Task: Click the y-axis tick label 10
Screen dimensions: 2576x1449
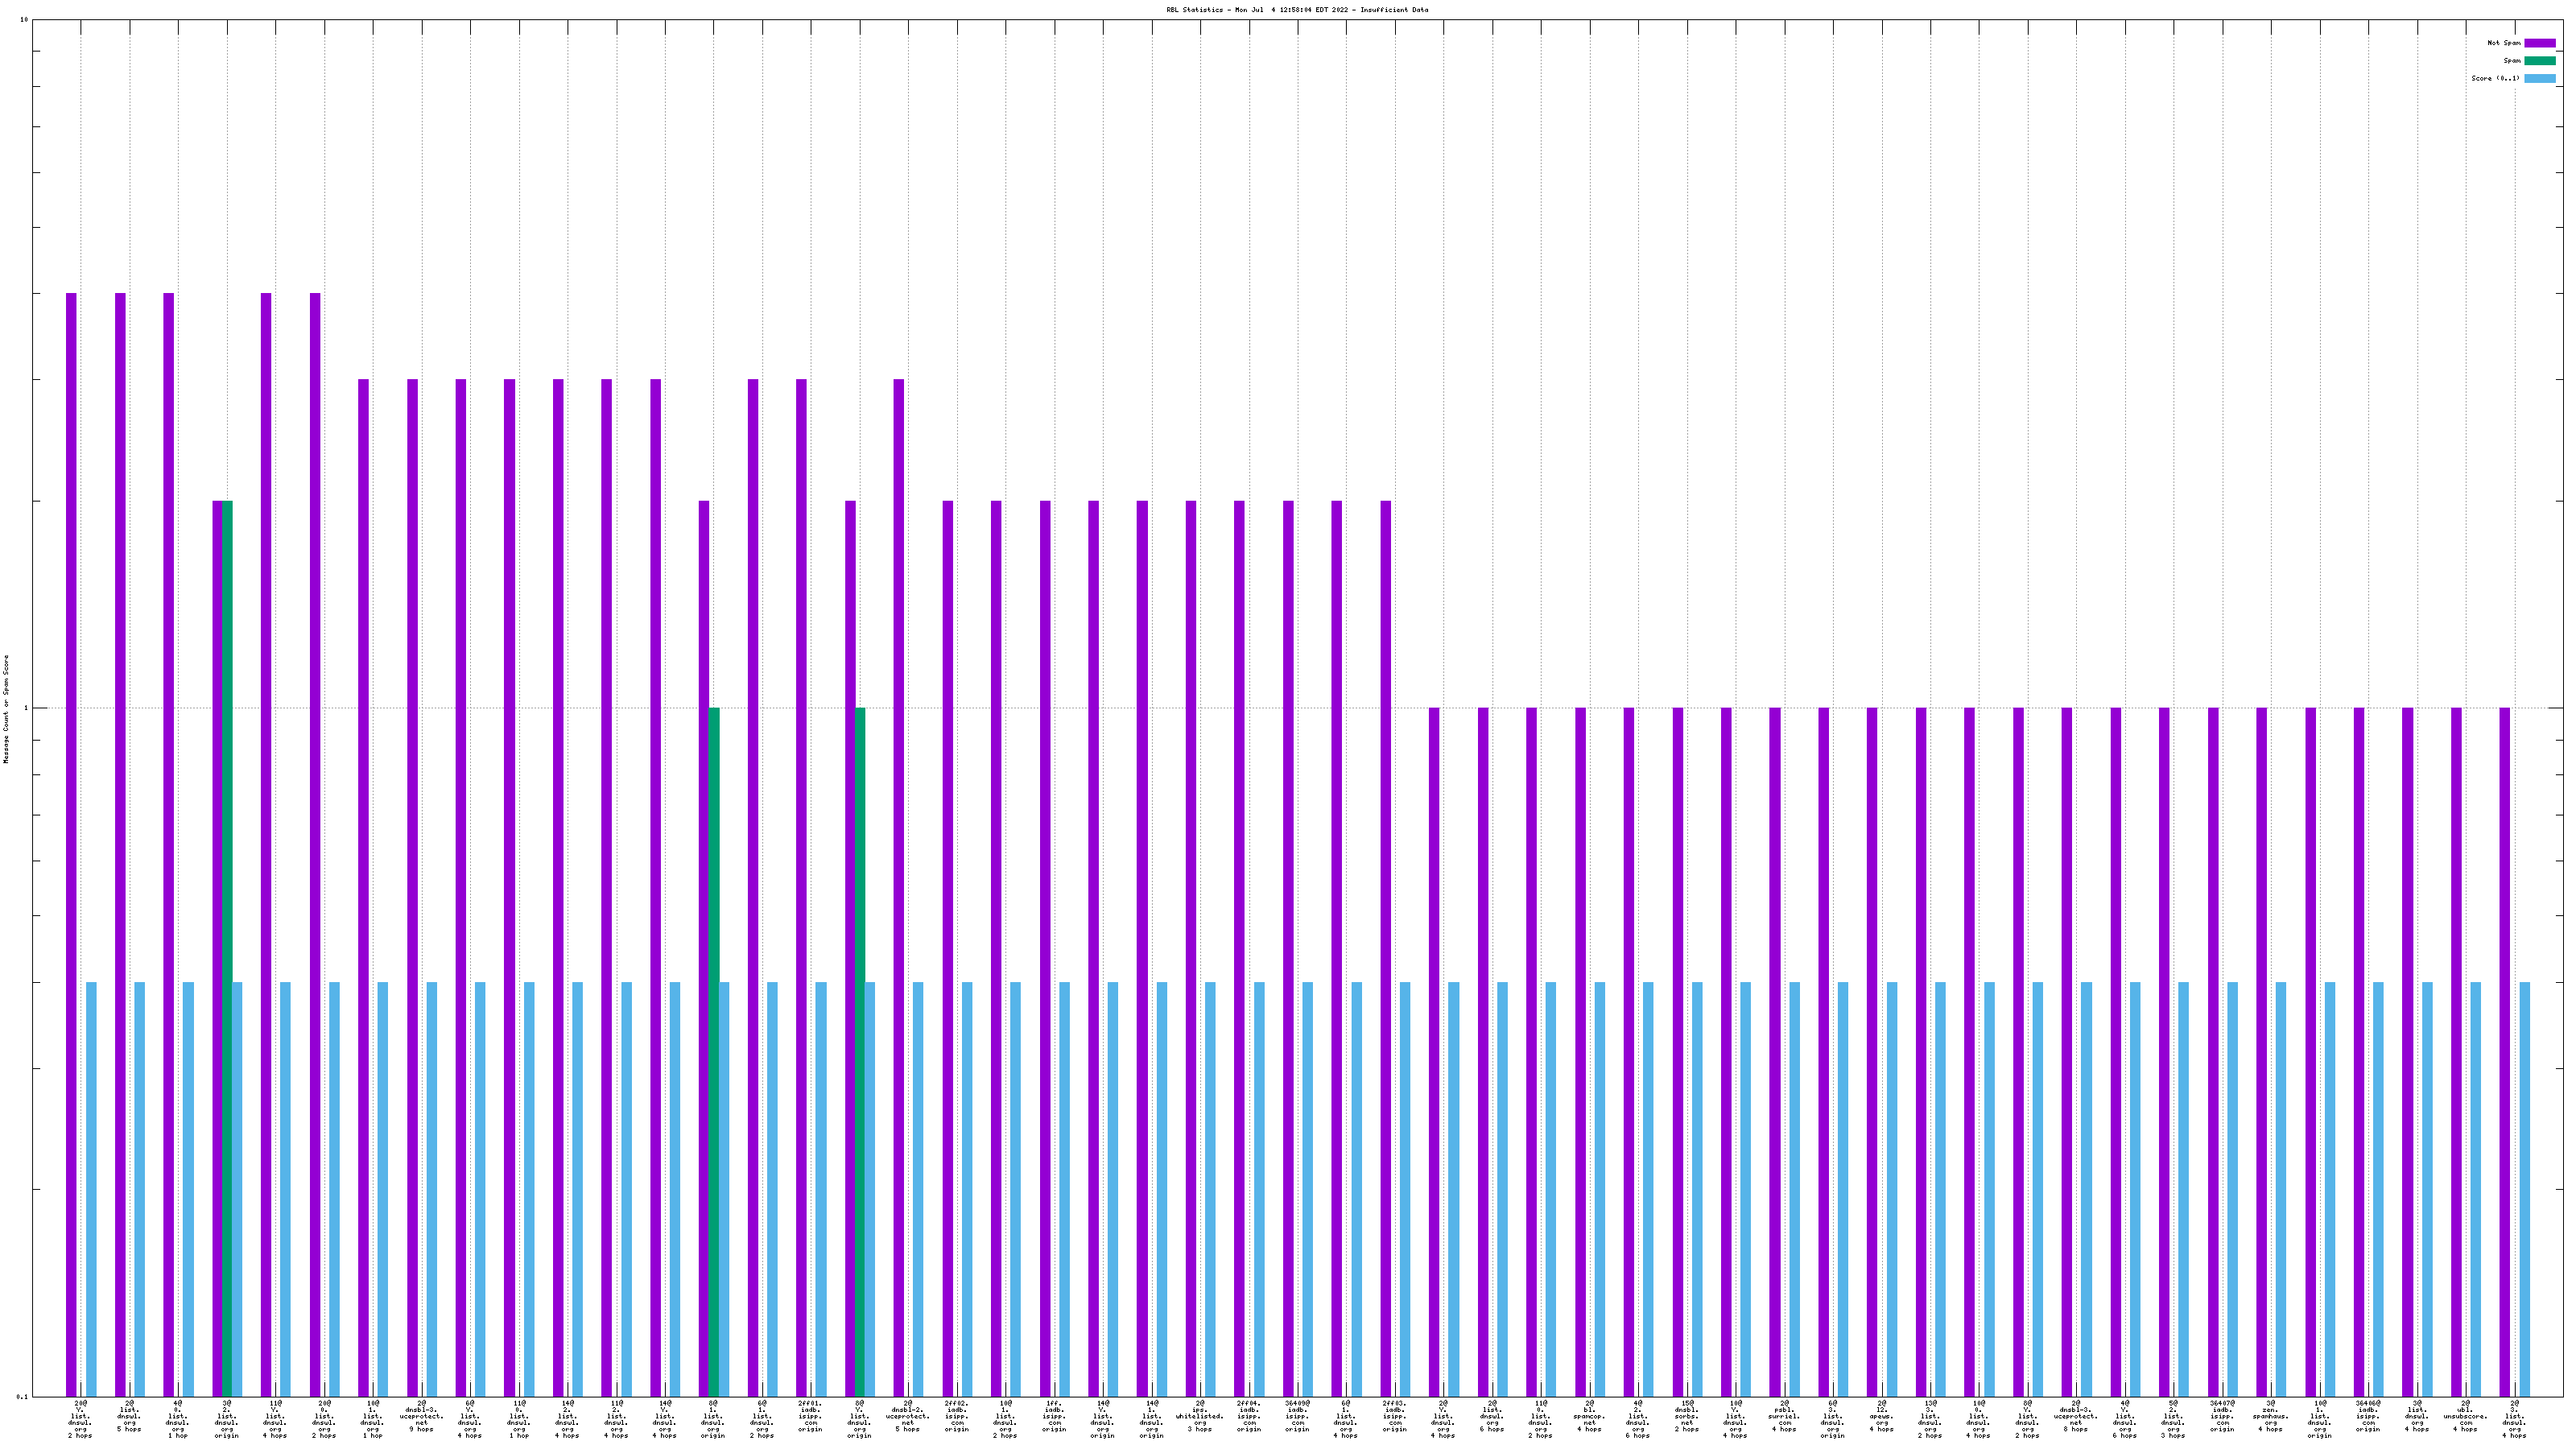Action: click(24, 20)
